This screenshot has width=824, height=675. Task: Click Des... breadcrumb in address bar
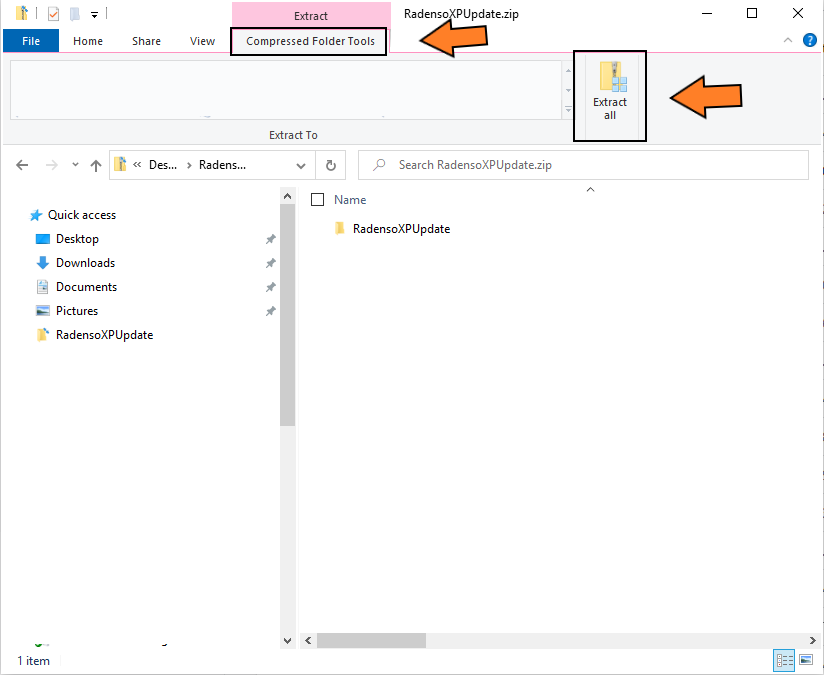pyautogui.click(x=163, y=165)
